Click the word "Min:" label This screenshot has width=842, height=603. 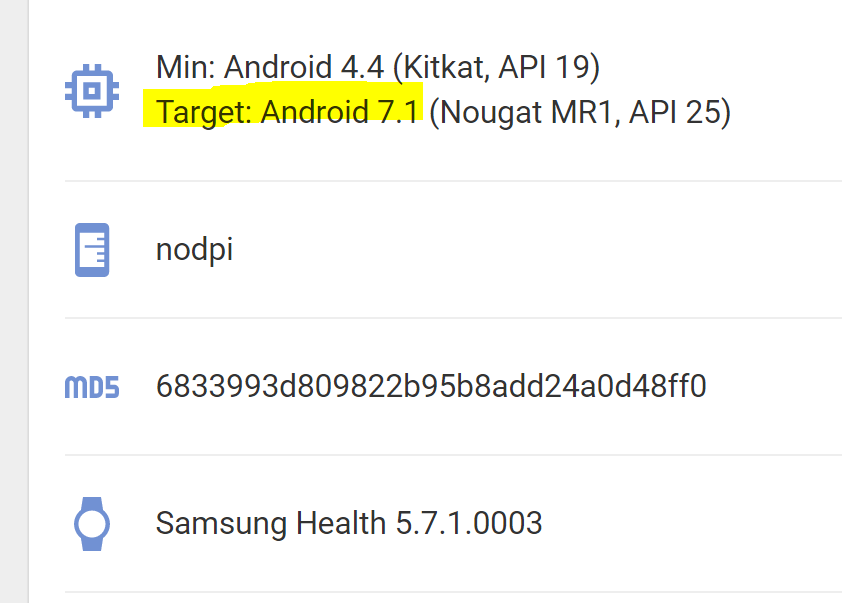point(186,68)
